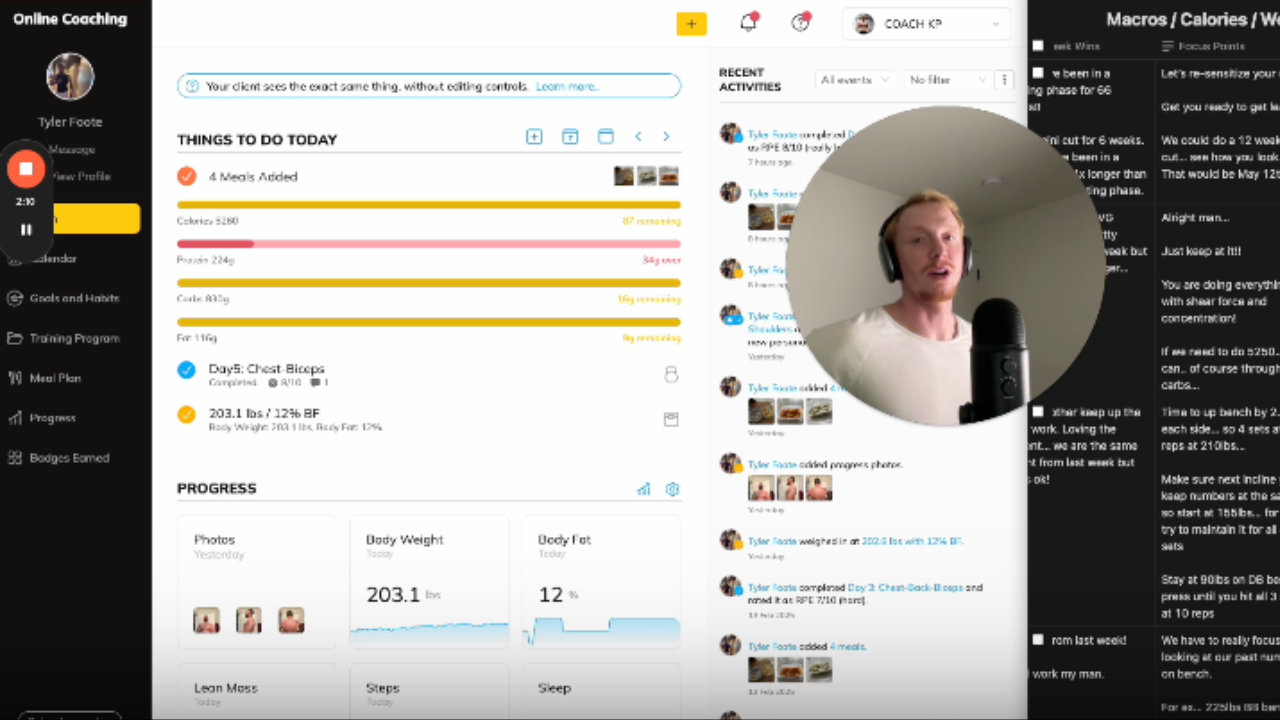Click the Meal Plan utensils icon

coord(14,378)
